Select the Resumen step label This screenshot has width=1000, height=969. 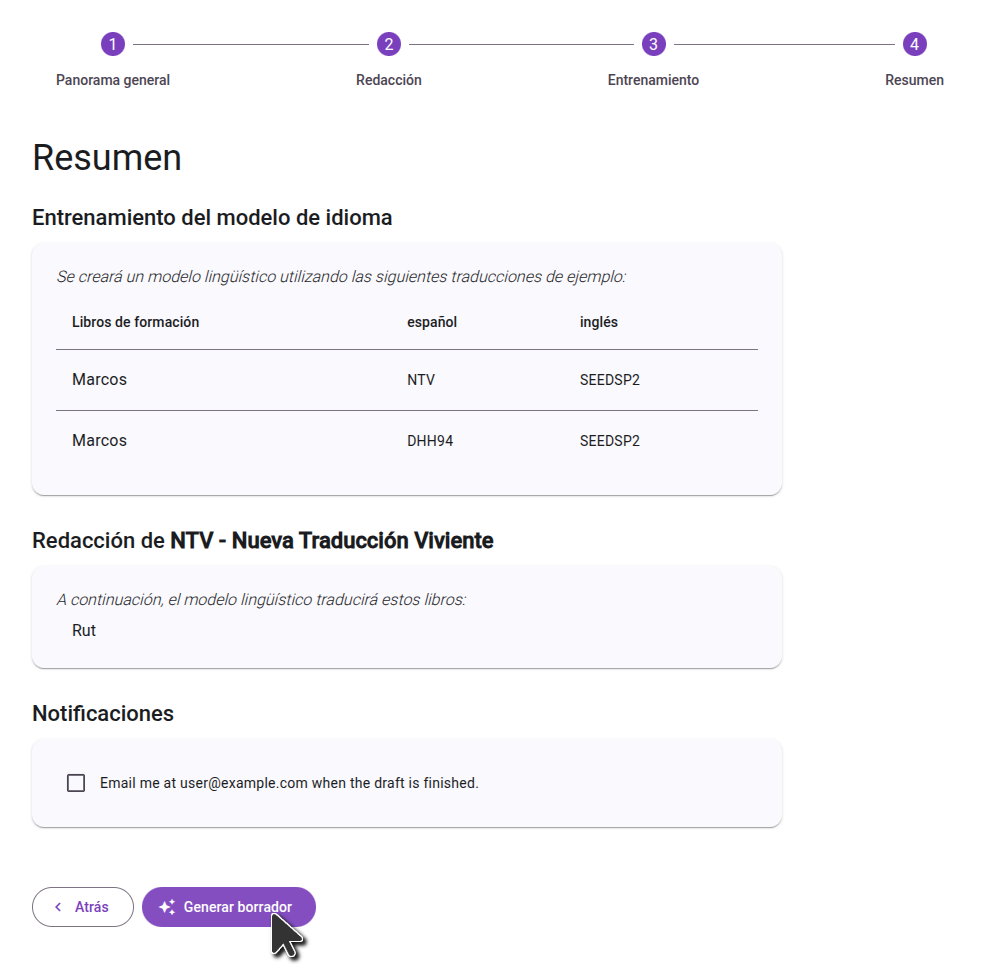tap(914, 80)
